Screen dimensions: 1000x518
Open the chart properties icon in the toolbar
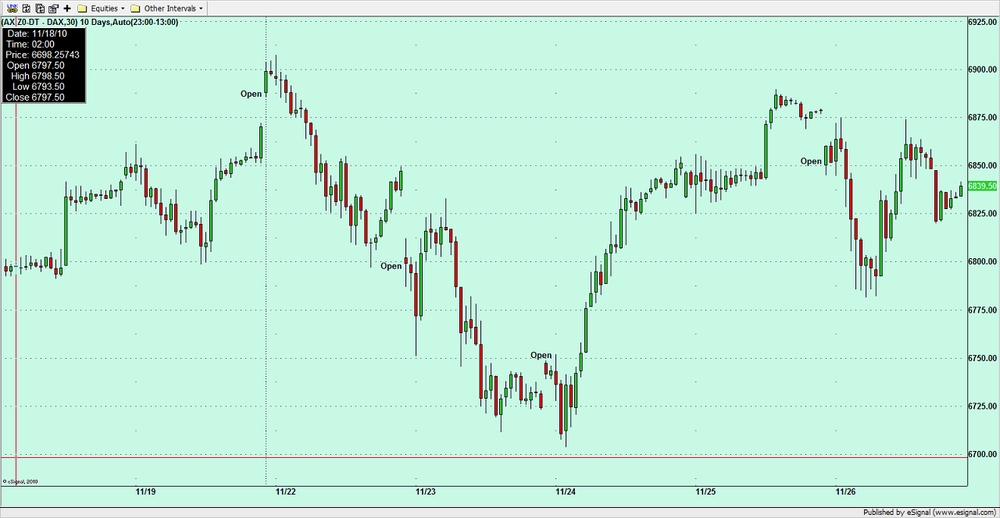(54, 8)
